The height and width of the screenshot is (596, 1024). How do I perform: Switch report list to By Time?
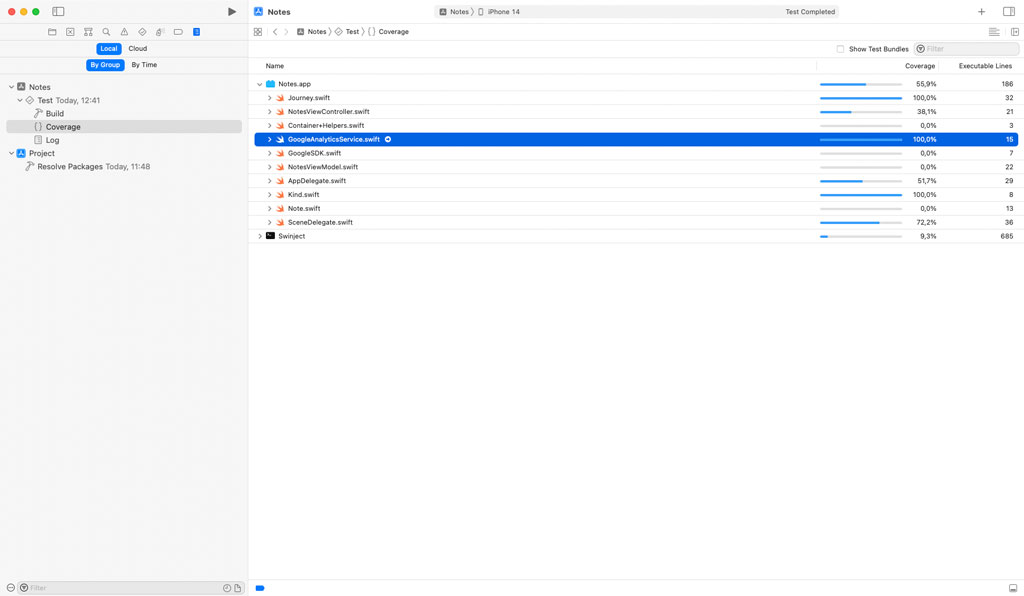point(143,64)
